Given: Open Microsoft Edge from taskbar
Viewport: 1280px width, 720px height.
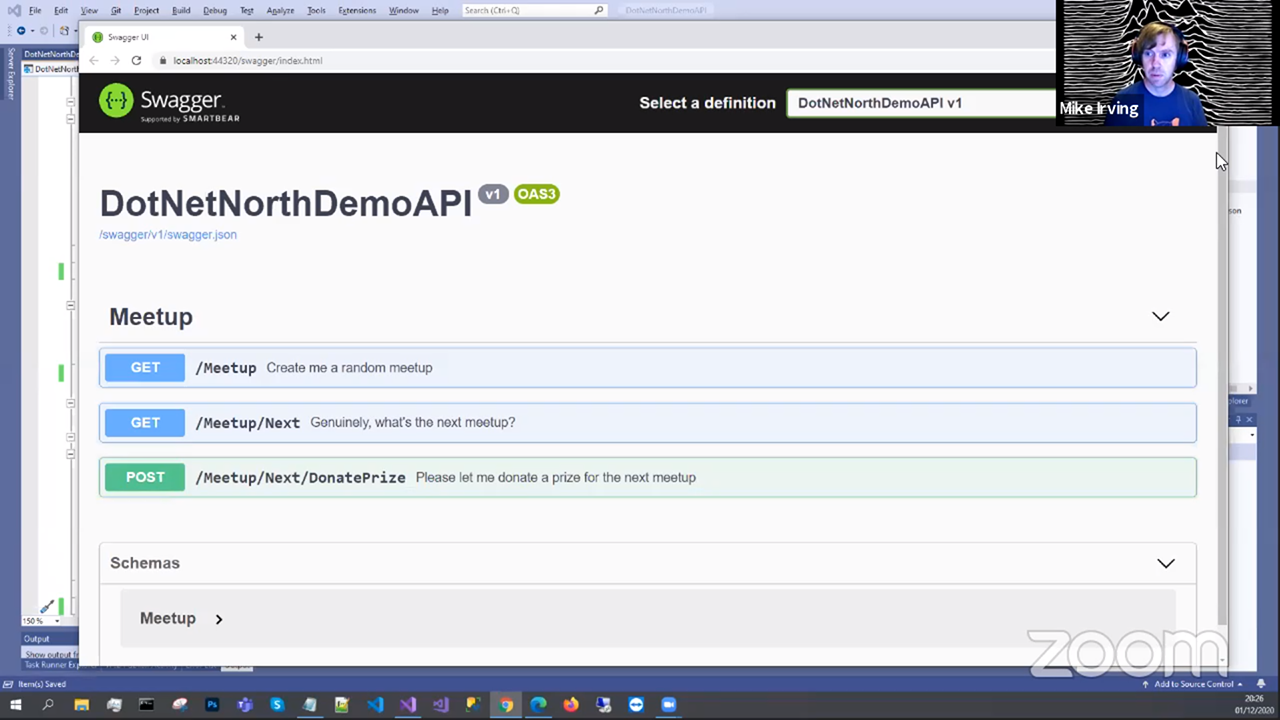Looking at the screenshot, I should tap(538, 705).
